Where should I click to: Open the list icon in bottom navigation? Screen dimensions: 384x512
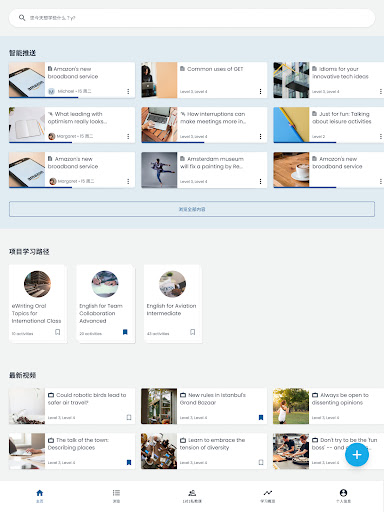(116, 496)
